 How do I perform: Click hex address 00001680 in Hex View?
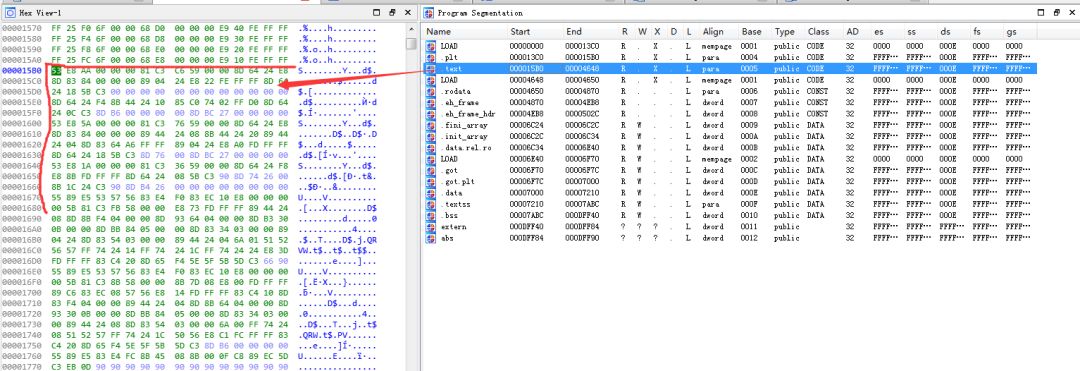23,208
